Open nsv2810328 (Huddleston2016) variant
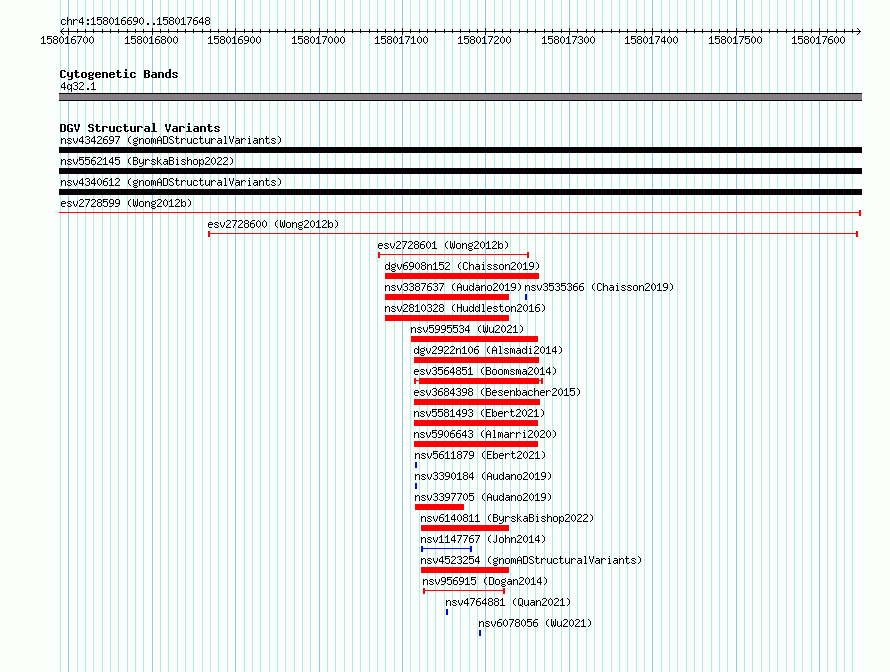This screenshot has height=672, width=890. click(465, 308)
